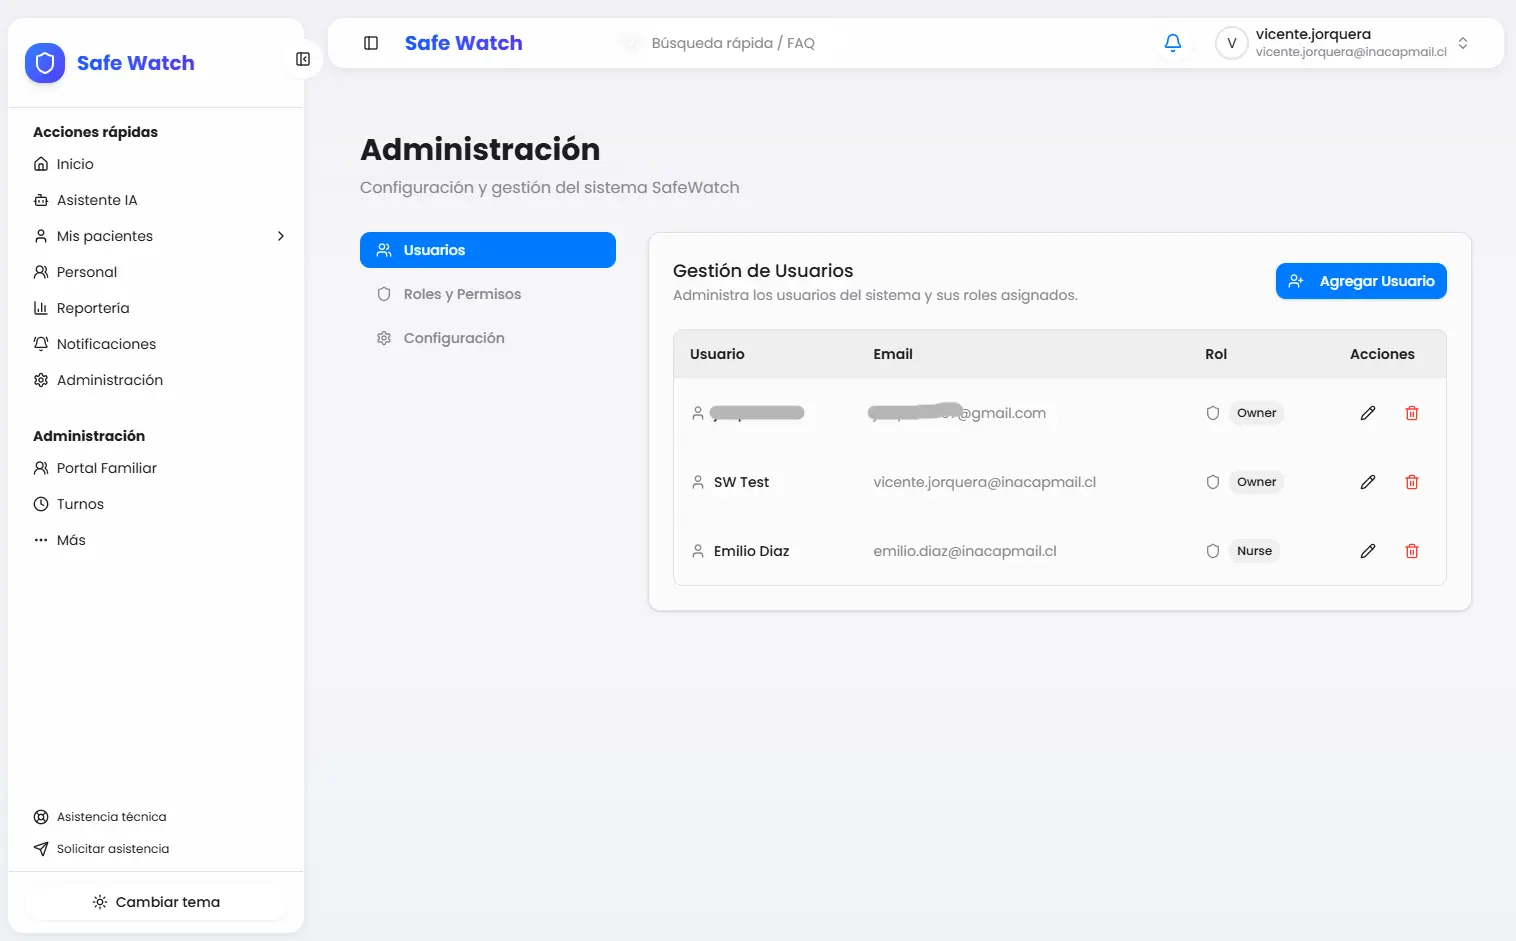Open the Configuración tab
The image size is (1516, 941).
coord(453,337)
